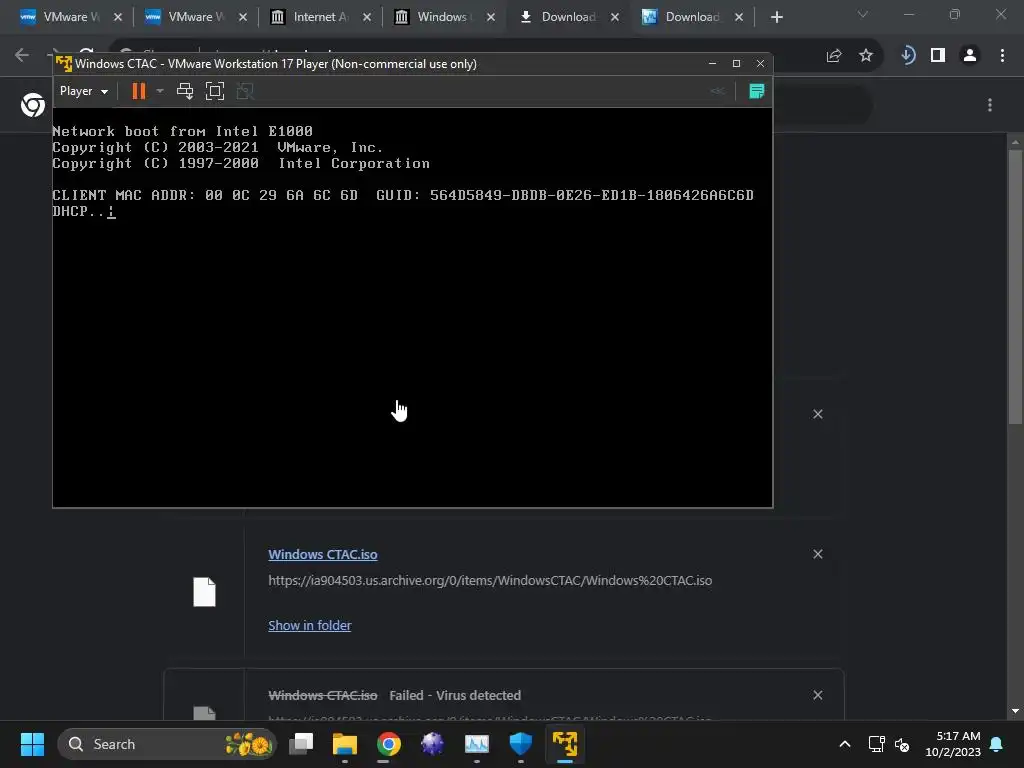1024x768 pixels.
Task: Remove Windows CTAC.iso entry from downloads list
Action: [818, 554]
